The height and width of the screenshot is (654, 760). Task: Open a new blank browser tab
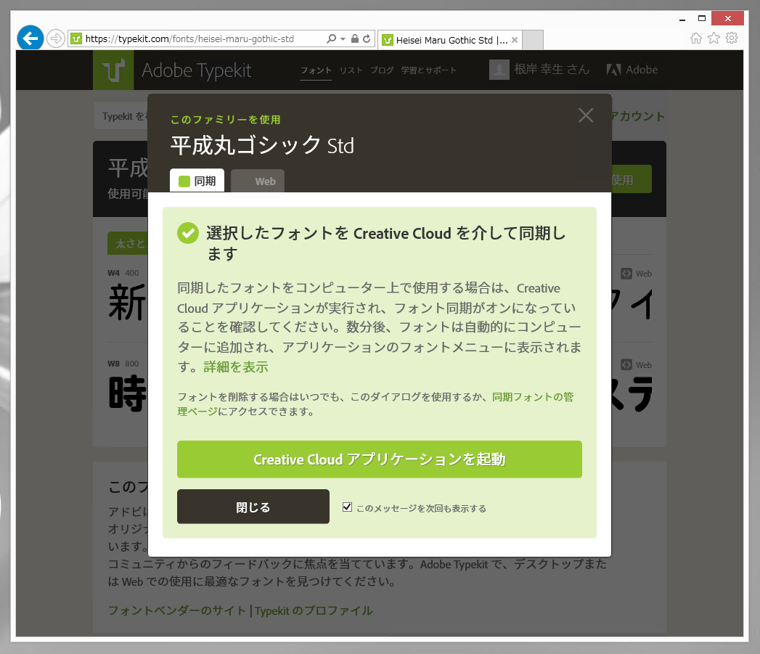[533, 40]
